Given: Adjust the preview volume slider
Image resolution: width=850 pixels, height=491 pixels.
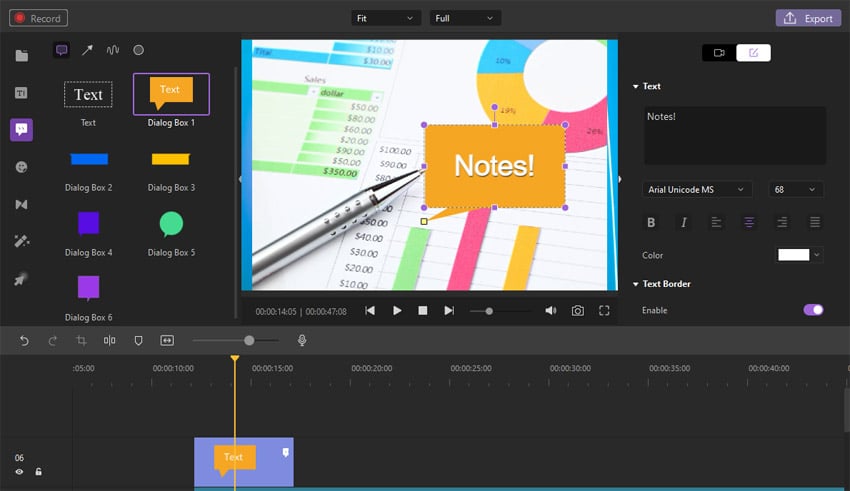Looking at the screenshot, I should (x=489, y=311).
